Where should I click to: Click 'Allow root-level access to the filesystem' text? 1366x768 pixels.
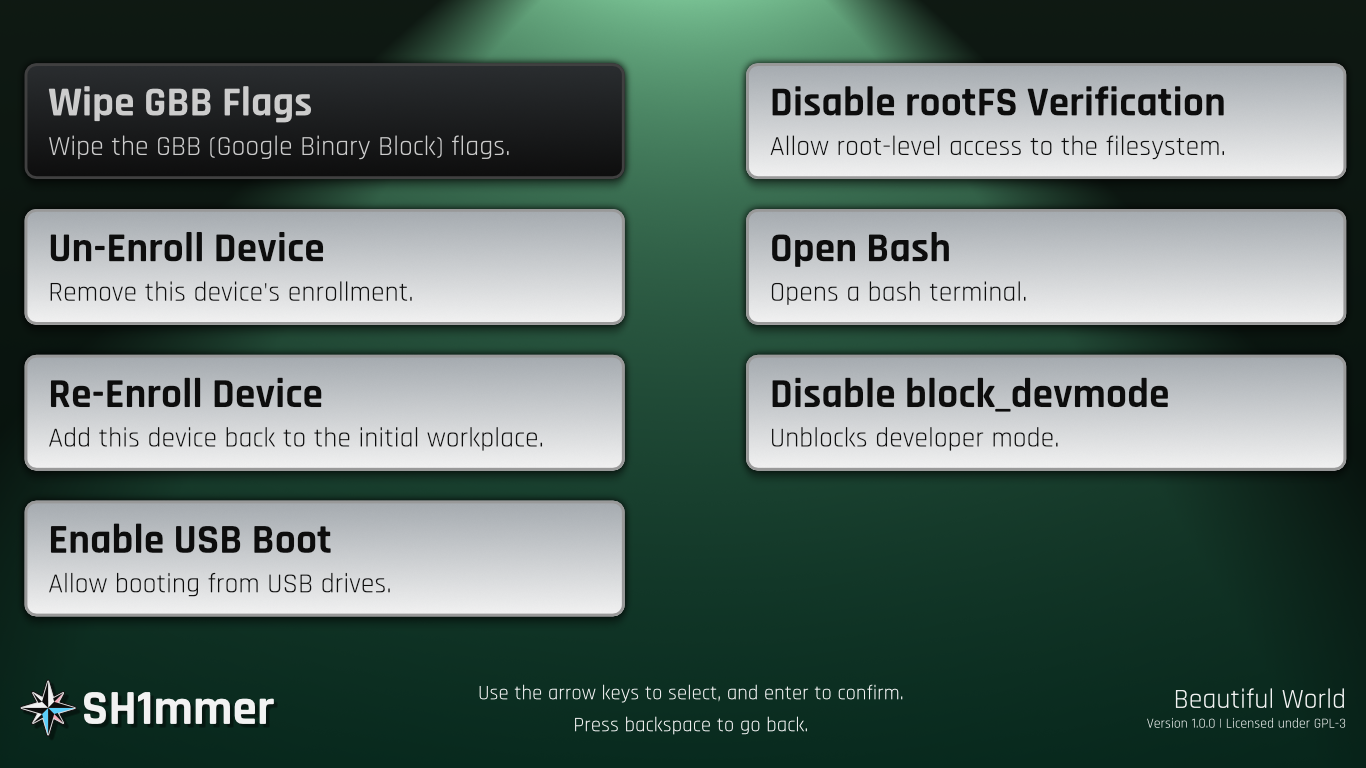point(997,147)
